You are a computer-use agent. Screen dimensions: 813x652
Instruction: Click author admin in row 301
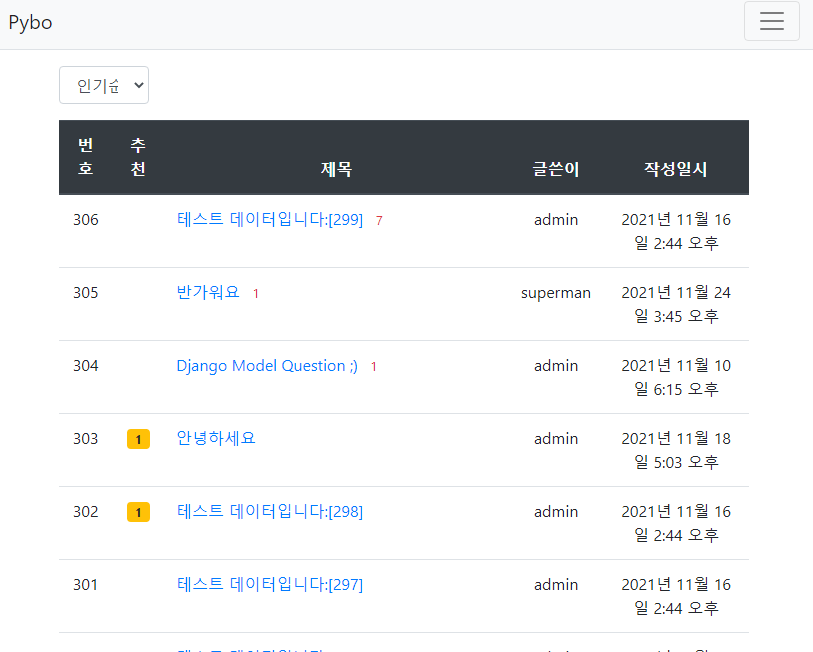(556, 585)
